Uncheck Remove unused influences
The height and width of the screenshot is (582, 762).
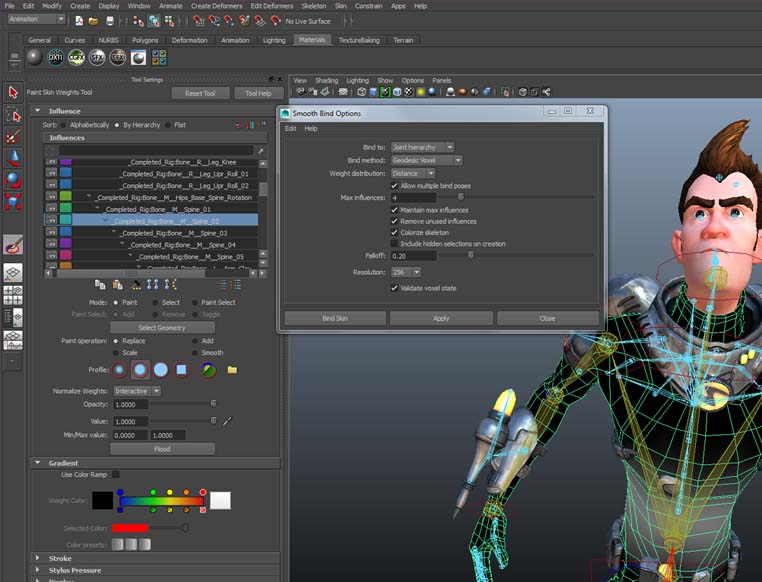pos(395,221)
